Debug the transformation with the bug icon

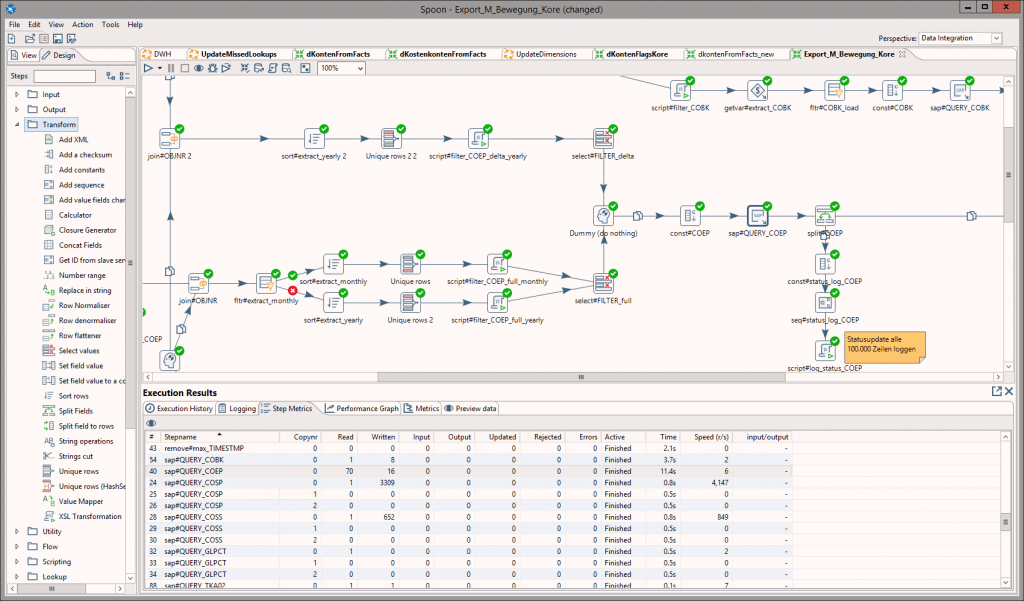click(212, 68)
